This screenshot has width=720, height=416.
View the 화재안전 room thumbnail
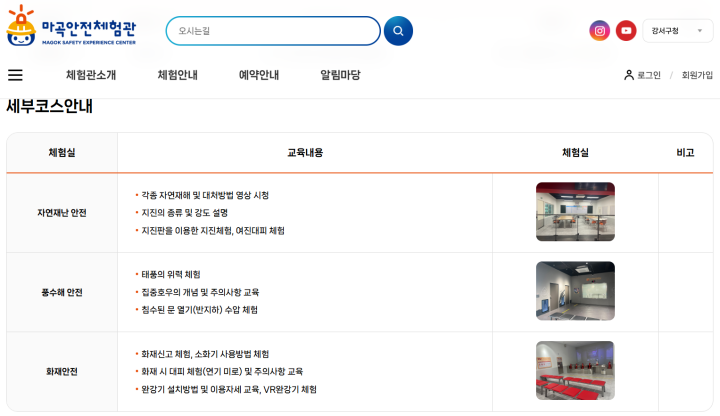point(575,370)
